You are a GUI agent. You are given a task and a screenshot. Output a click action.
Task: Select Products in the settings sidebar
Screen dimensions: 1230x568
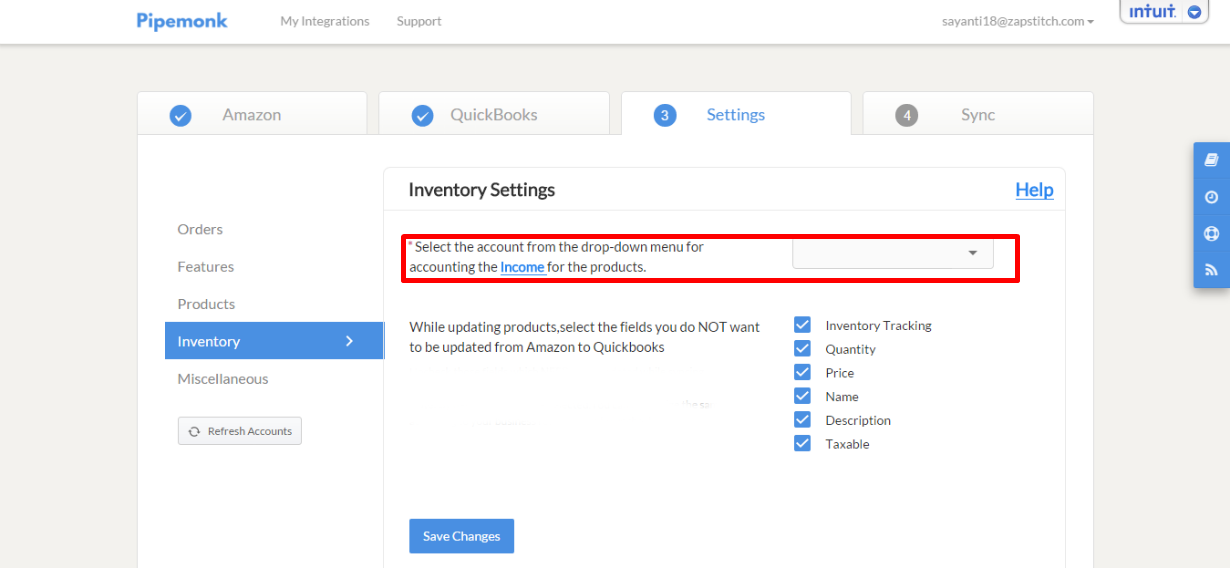[x=206, y=303]
